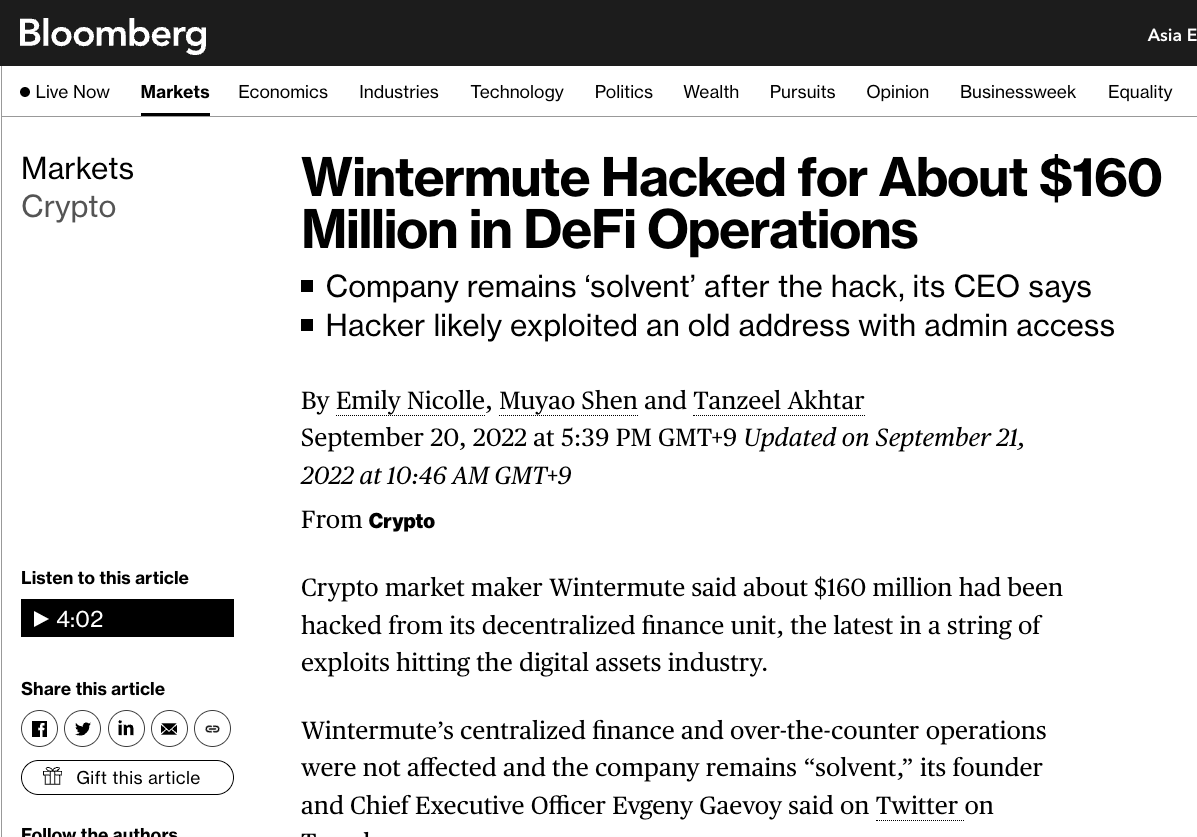Share the article on Twitter
This screenshot has width=1197, height=837.
(x=83, y=729)
